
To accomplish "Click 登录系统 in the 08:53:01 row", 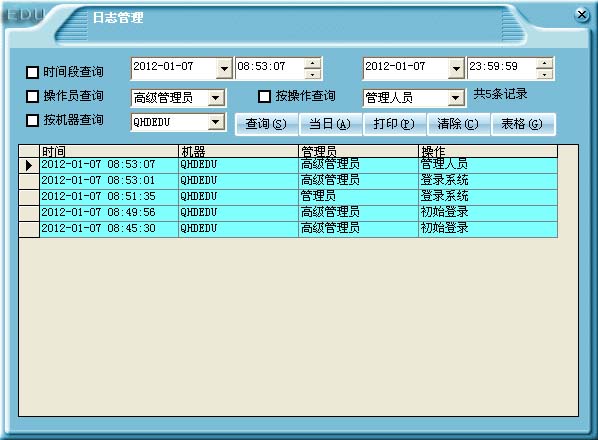I will pyautogui.click(x=444, y=180).
